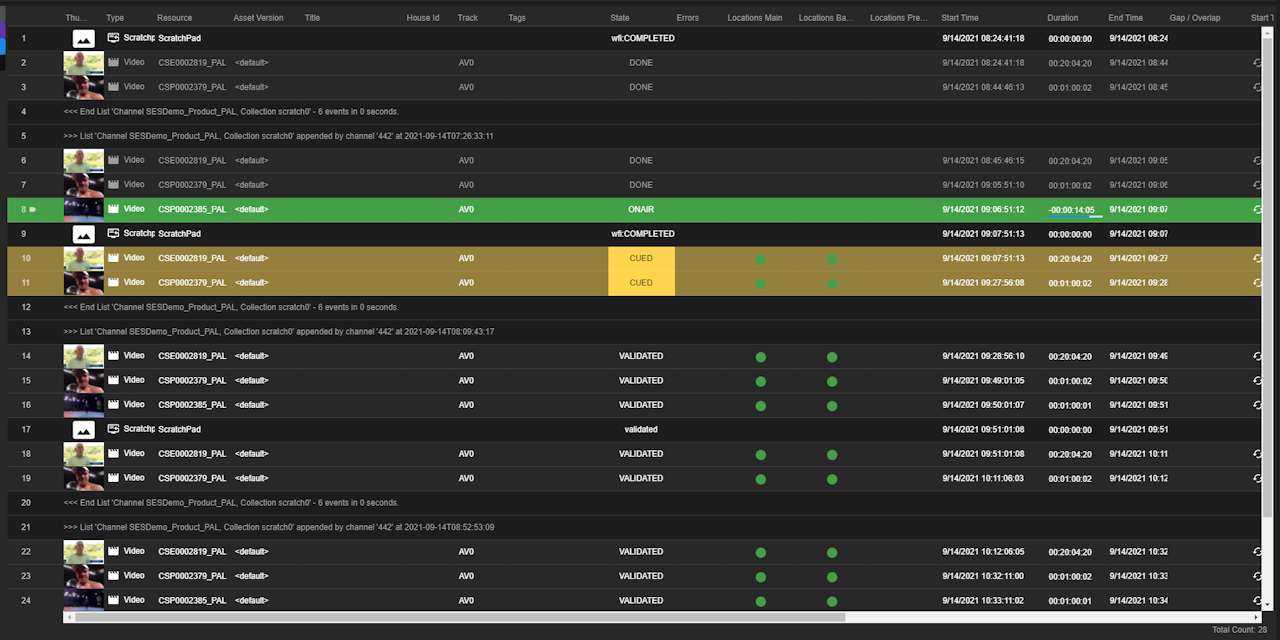
Task: Open the video thumbnail in row 2
Action: click(x=83, y=63)
